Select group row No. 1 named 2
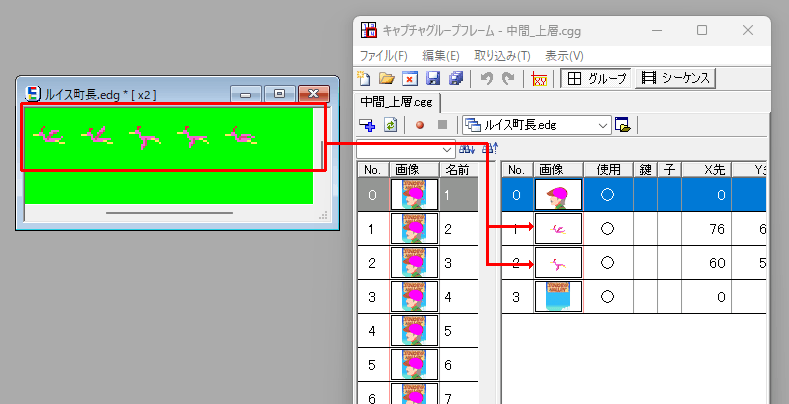This screenshot has height=404, width=789. point(418,229)
